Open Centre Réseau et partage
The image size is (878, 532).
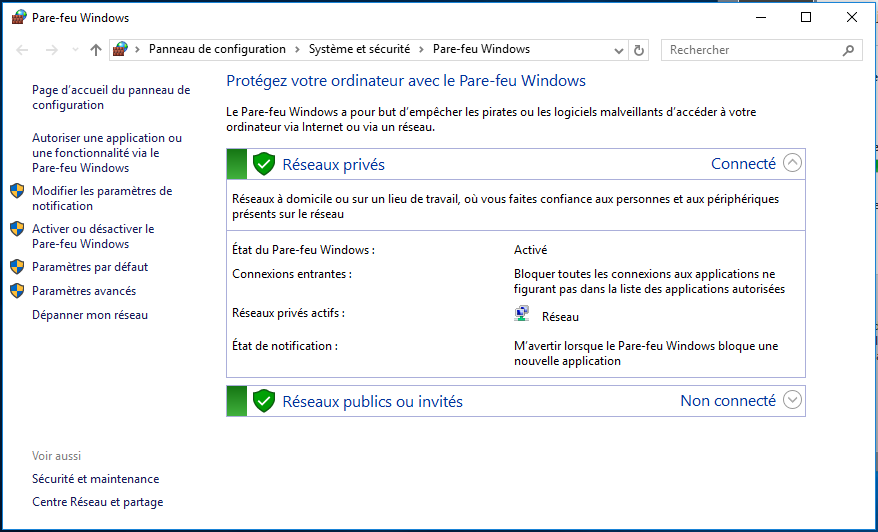click(x=97, y=502)
